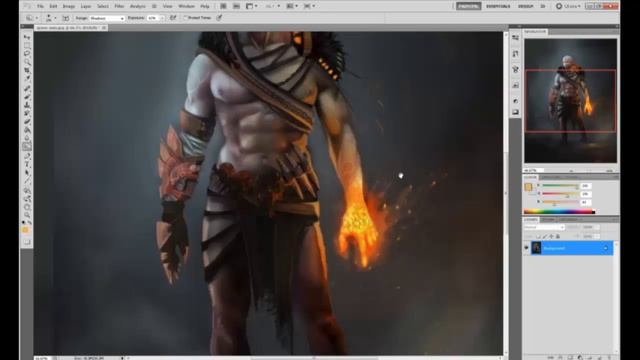Click the Navigator preview thumbnail

click(x=571, y=101)
